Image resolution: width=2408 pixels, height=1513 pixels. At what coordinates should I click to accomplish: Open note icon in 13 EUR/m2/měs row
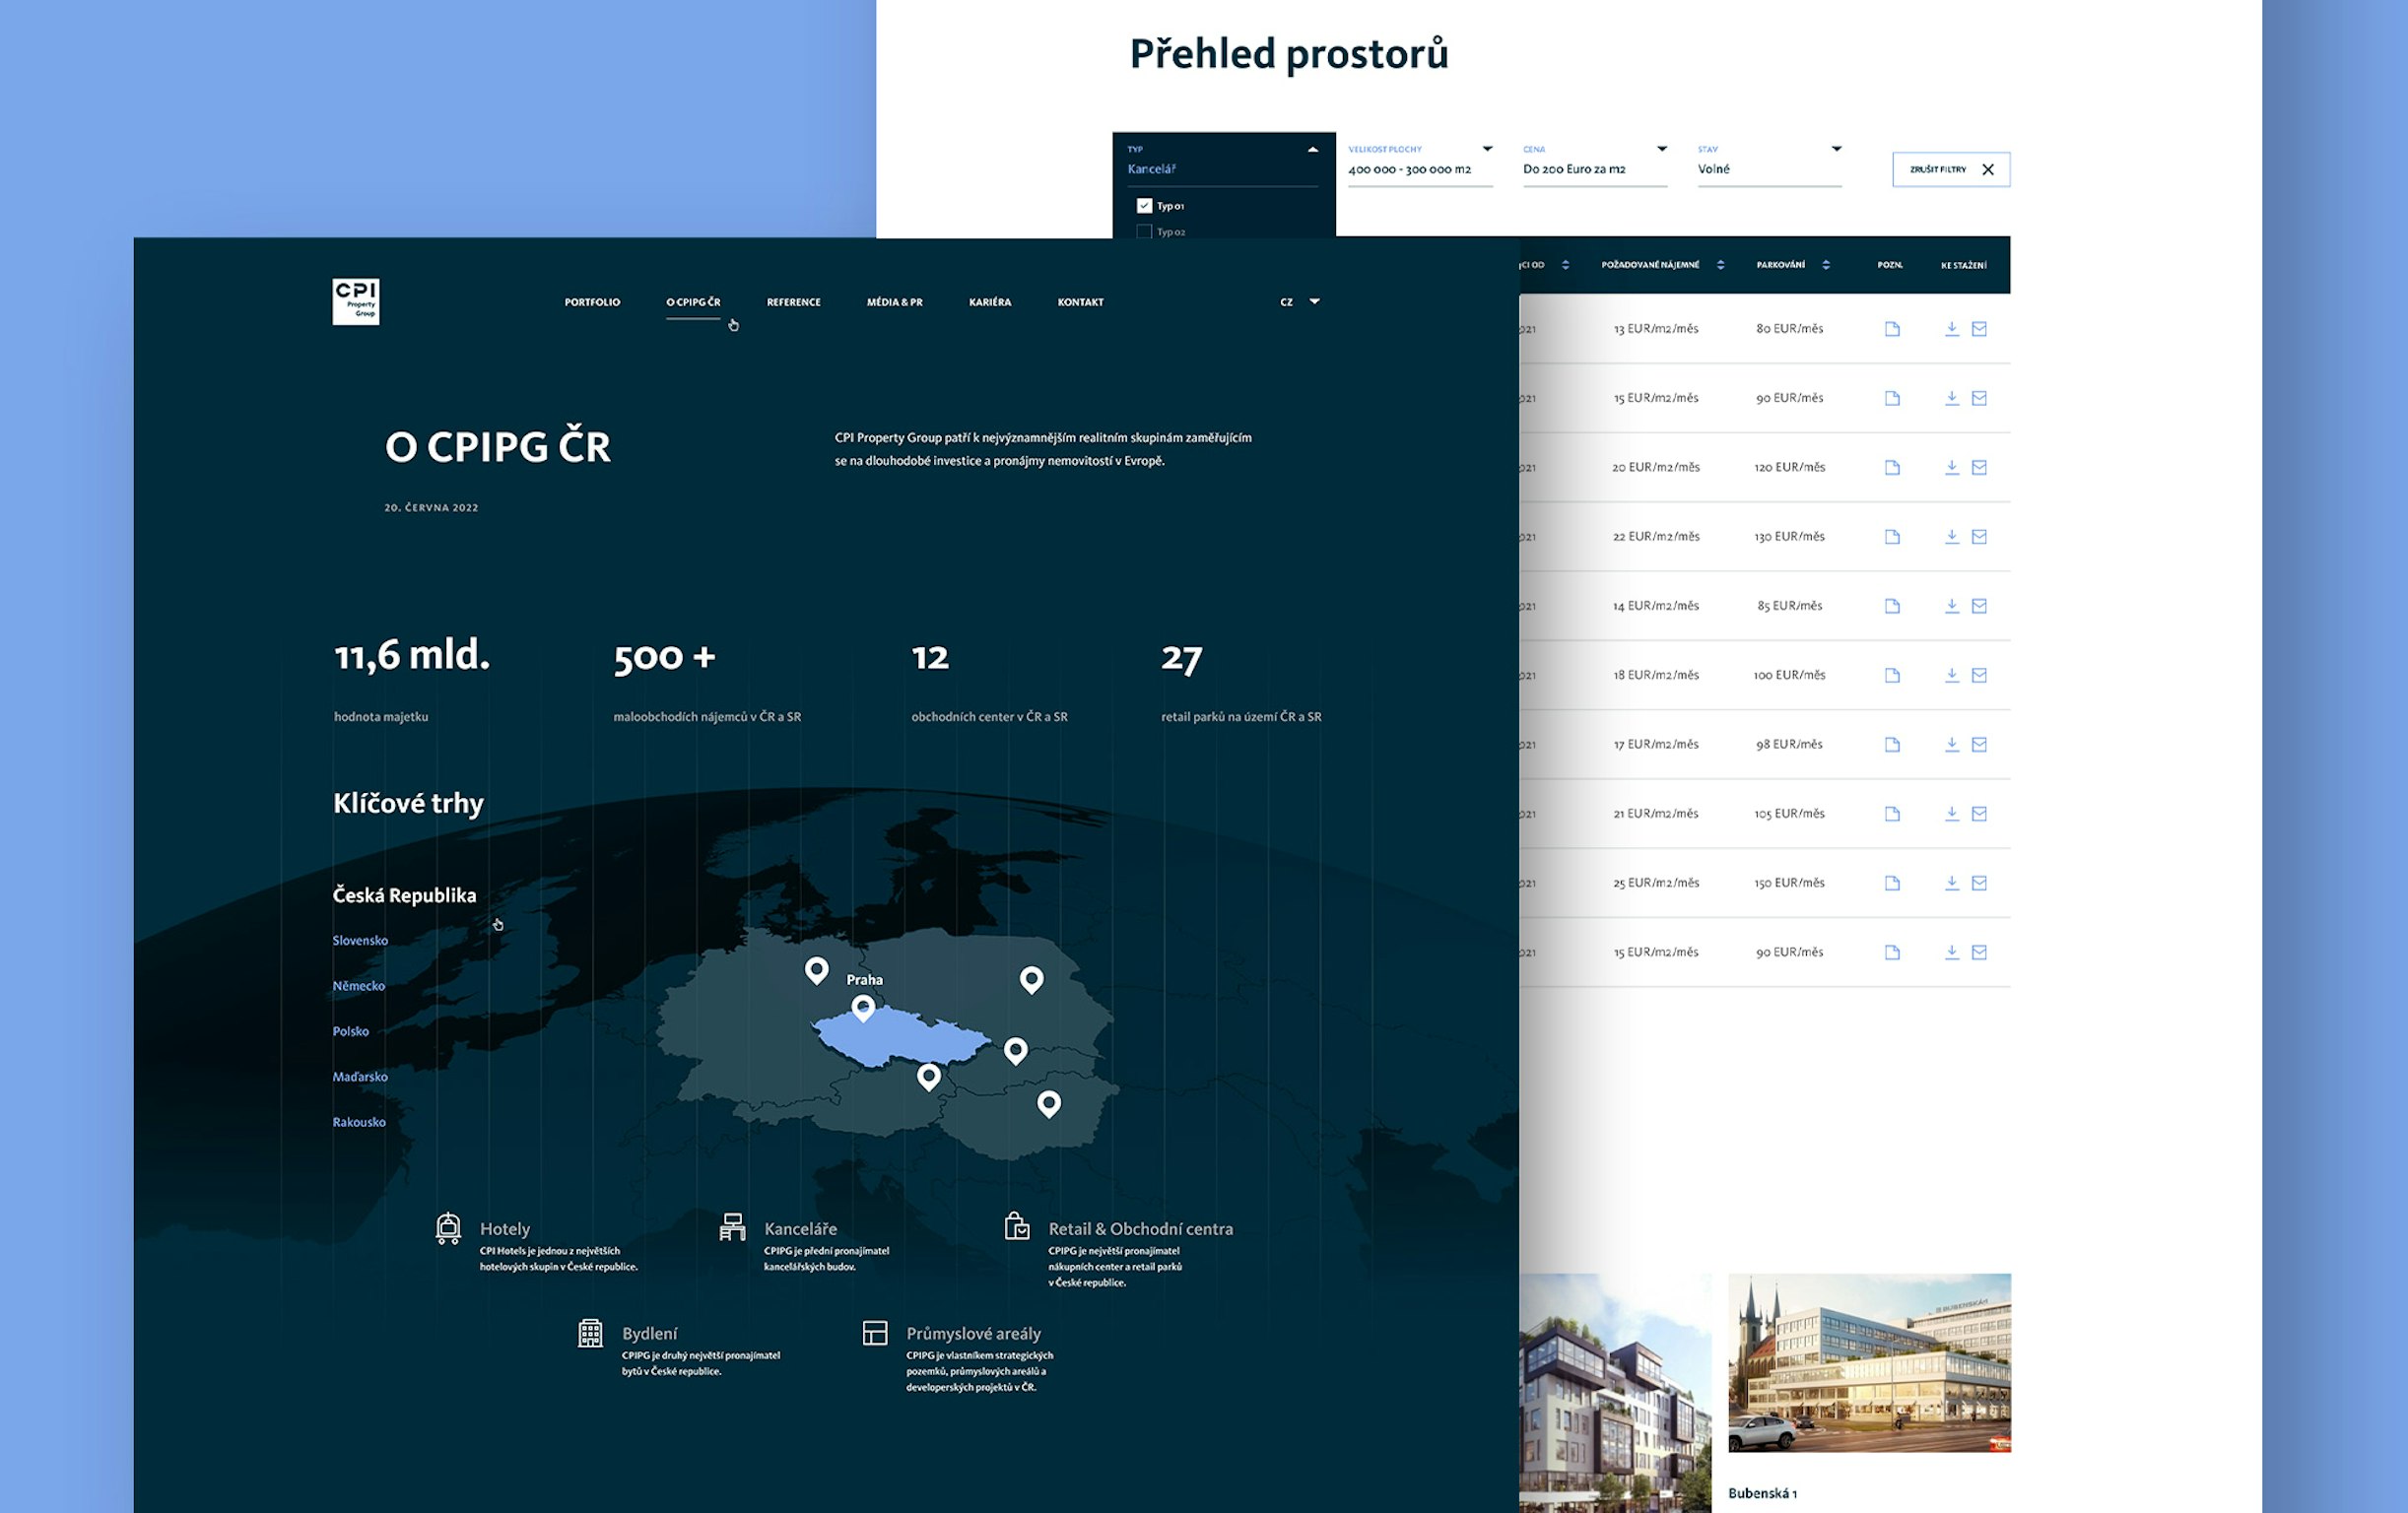[x=1892, y=329]
